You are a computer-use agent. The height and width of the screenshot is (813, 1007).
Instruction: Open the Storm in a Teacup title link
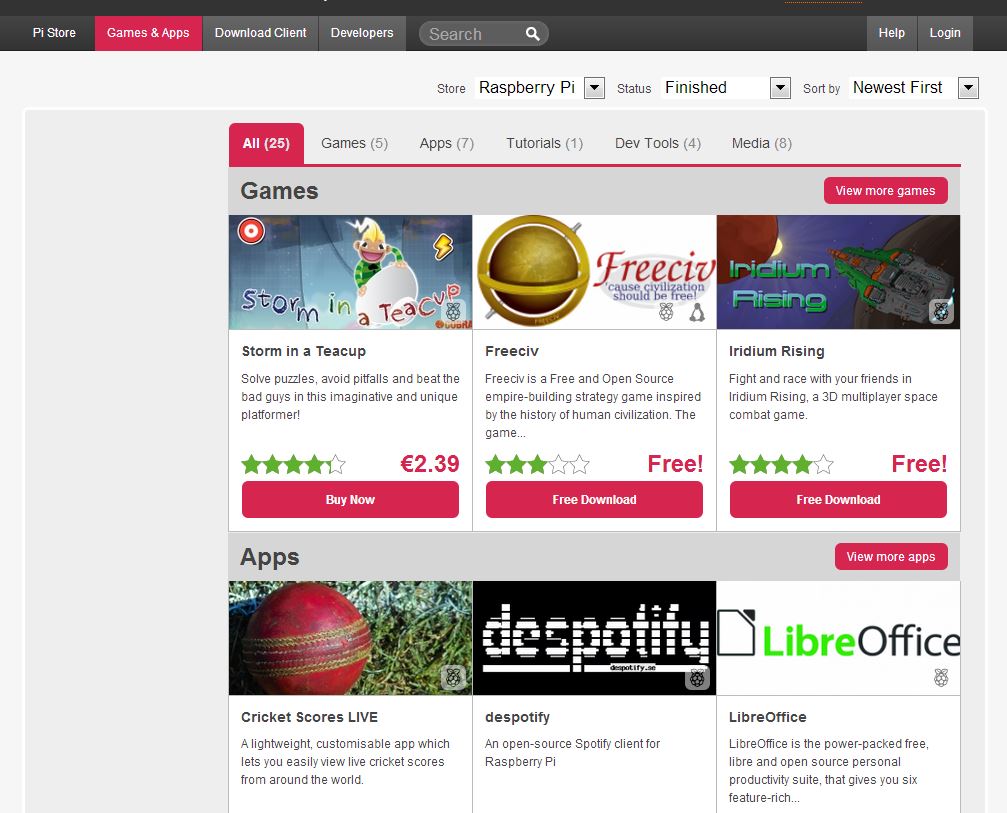pos(304,351)
